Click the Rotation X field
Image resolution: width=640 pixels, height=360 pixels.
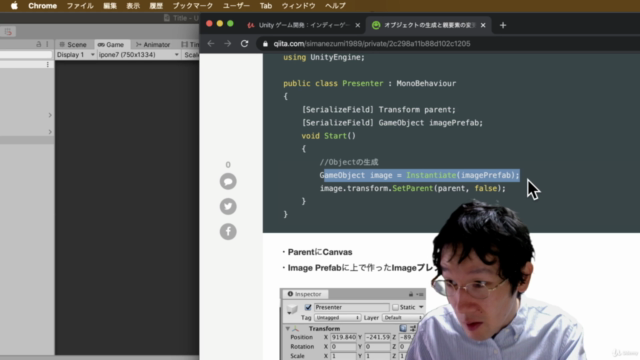(x=343, y=347)
